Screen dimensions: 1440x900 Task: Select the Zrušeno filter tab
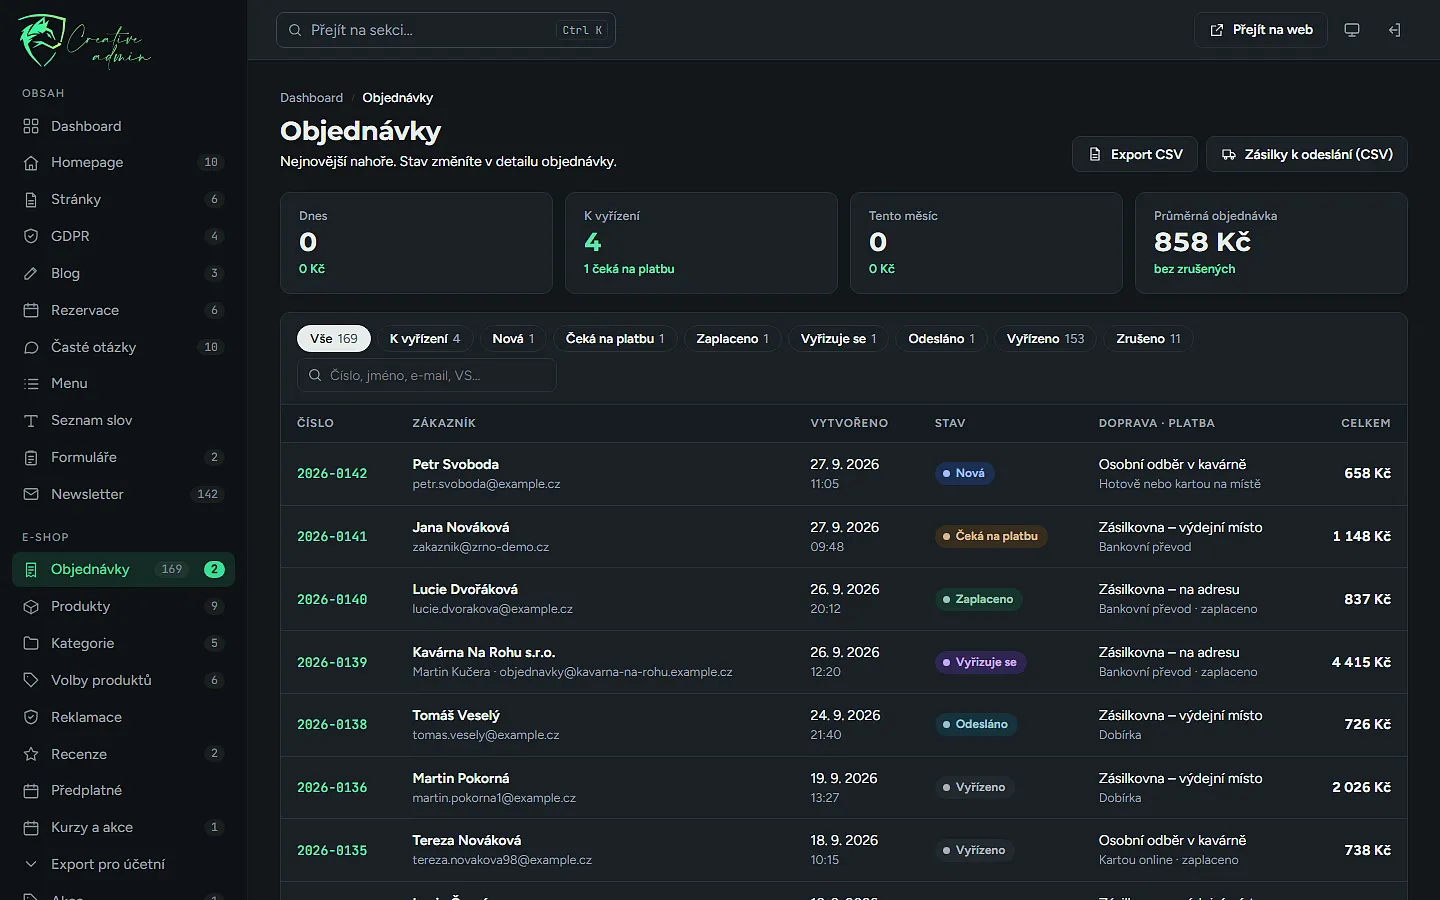pyautogui.click(x=1148, y=339)
